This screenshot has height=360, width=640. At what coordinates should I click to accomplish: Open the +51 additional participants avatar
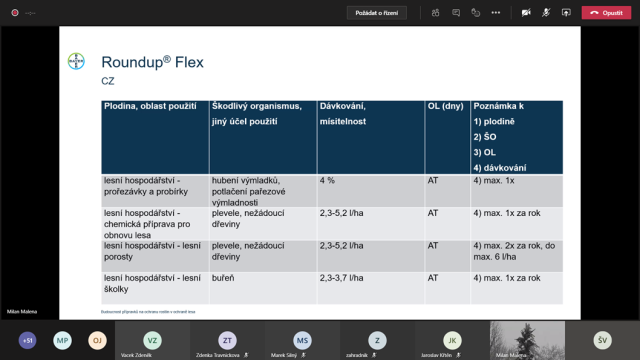(x=27, y=340)
